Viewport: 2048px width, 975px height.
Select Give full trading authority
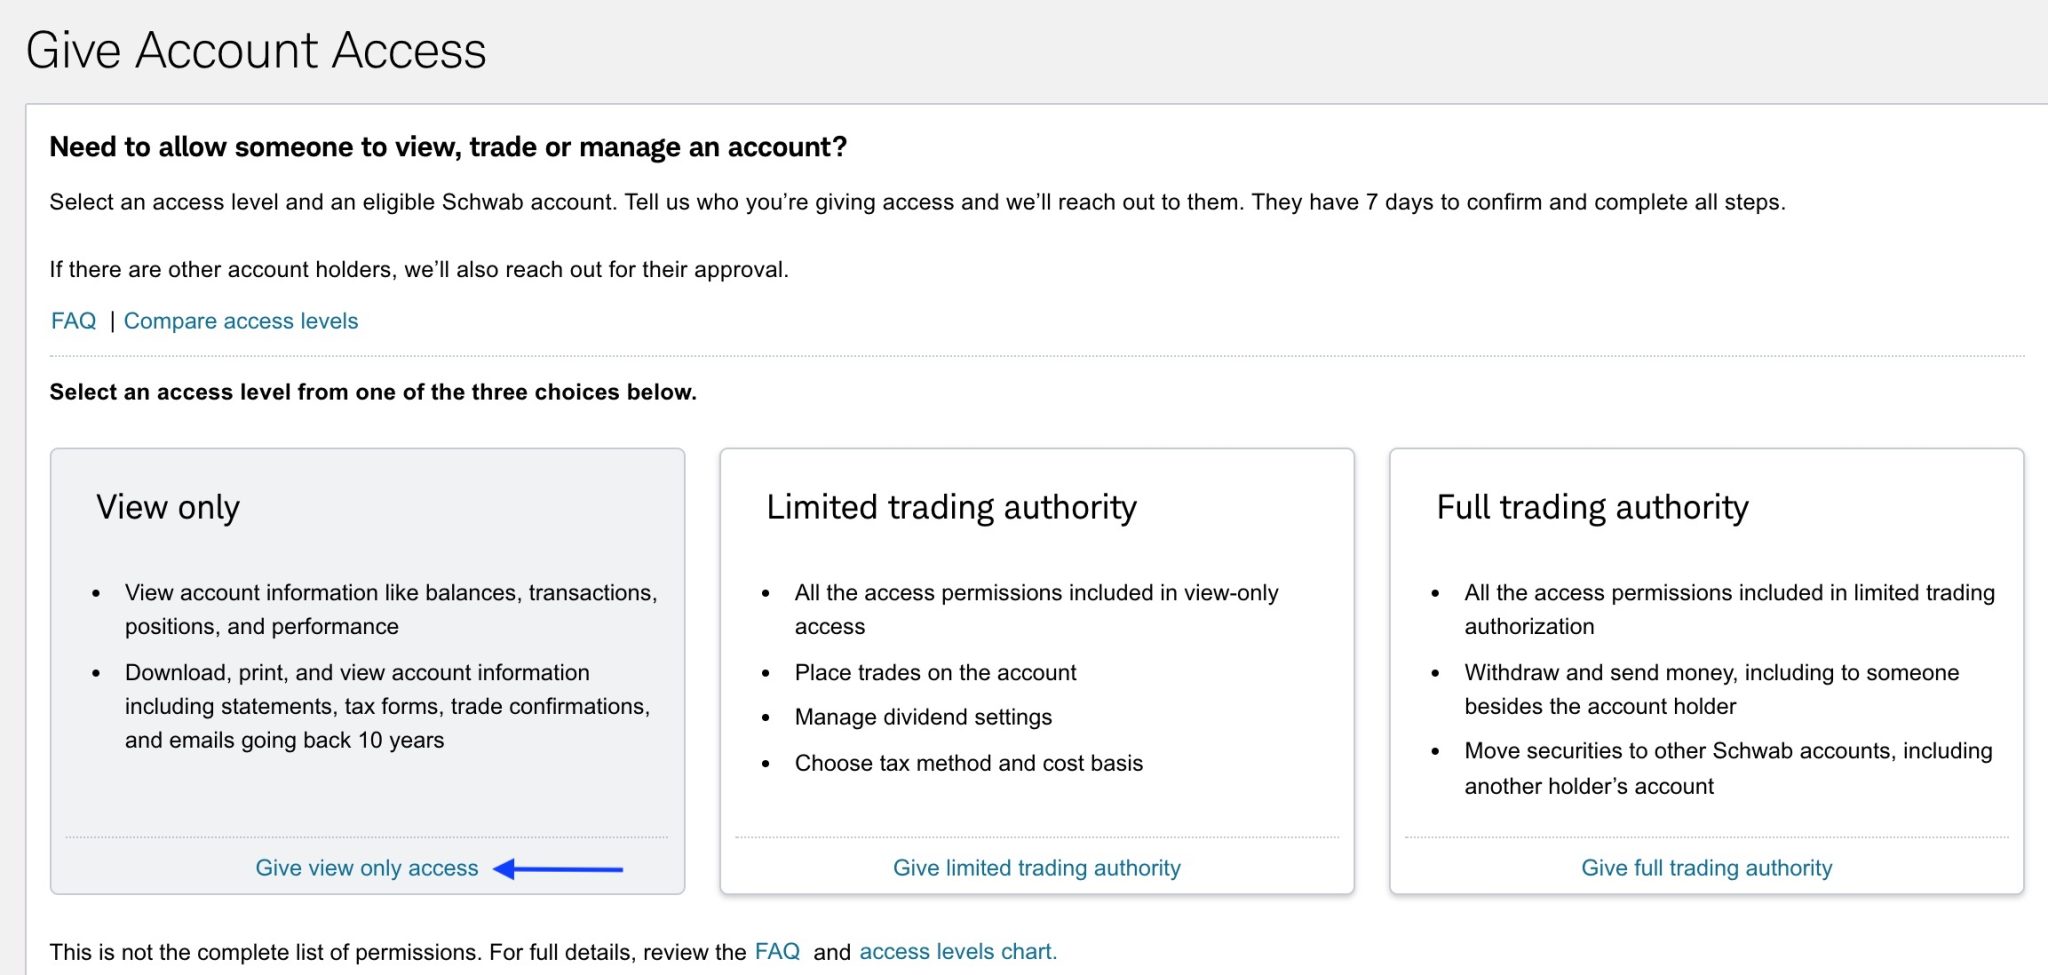(1706, 868)
